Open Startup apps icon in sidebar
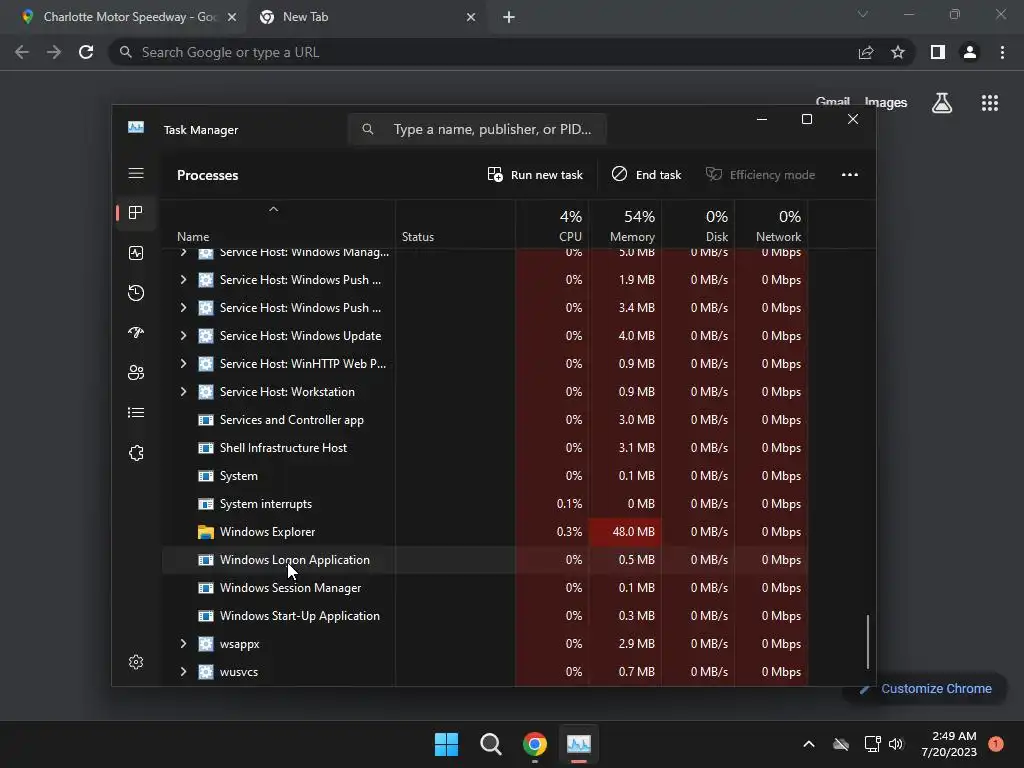The image size is (1024, 768). coord(136,332)
